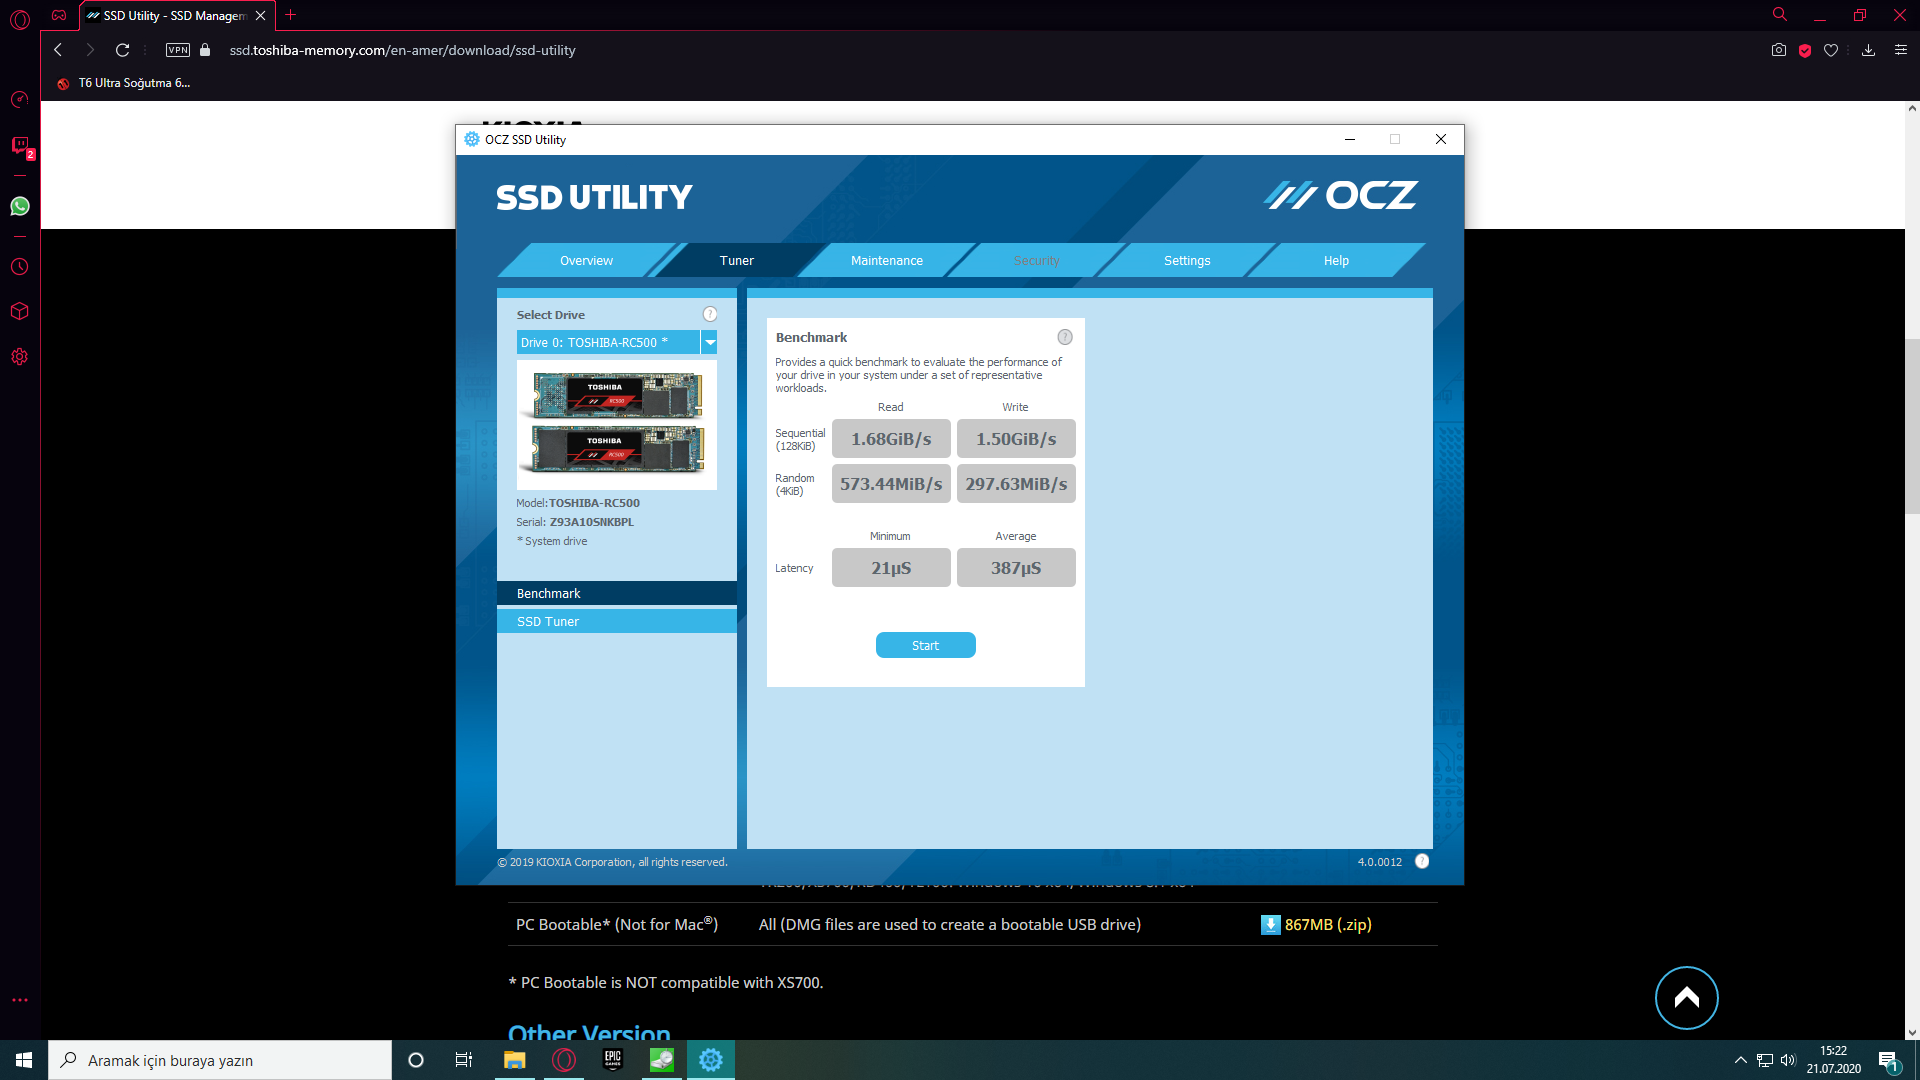Open Epic Games Launcher from the taskbar
1920x1080 pixels.
pos(613,1060)
